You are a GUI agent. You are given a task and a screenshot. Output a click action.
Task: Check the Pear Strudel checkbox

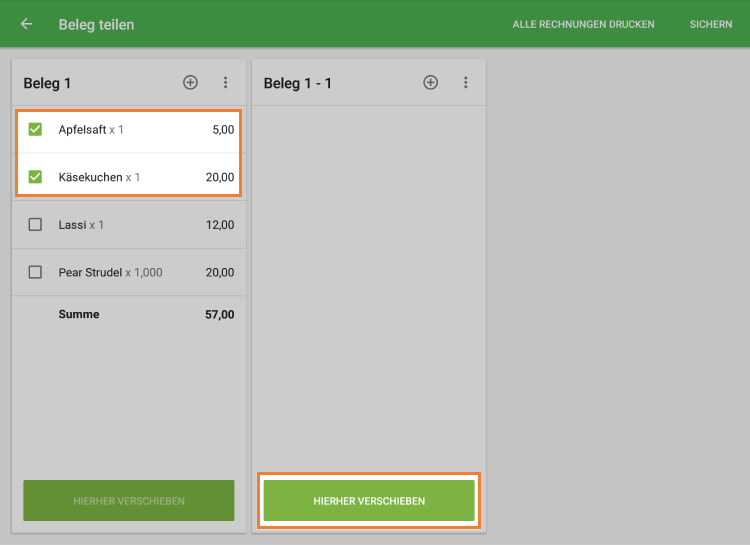click(35, 272)
